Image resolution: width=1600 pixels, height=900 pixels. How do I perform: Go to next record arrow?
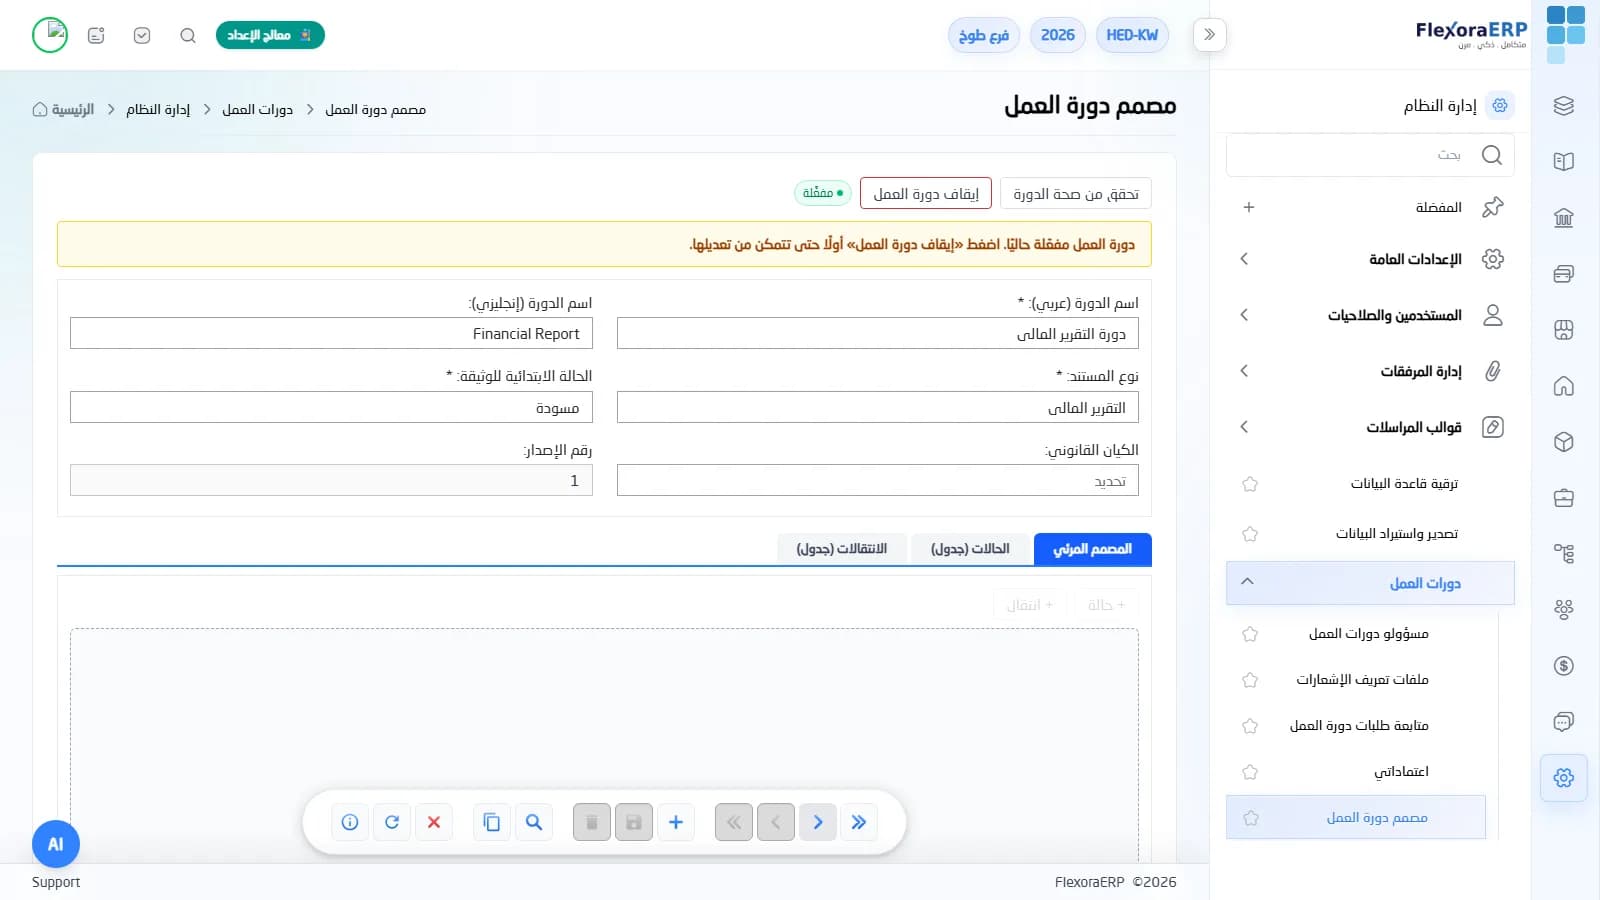(x=818, y=822)
